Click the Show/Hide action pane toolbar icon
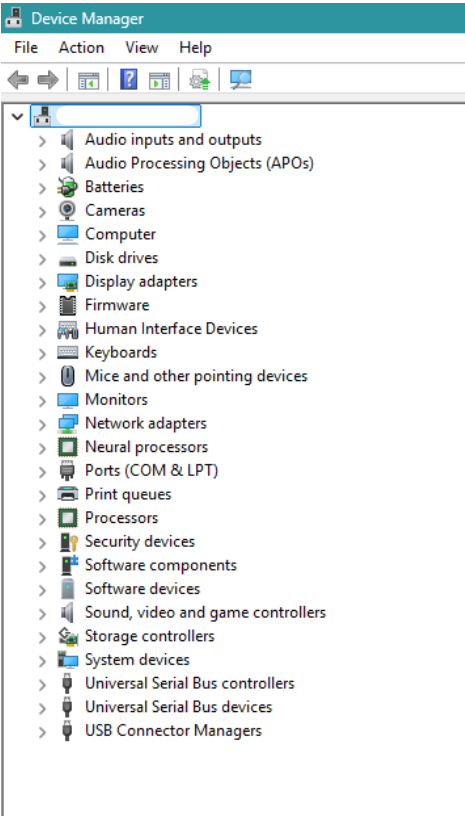 pos(159,81)
